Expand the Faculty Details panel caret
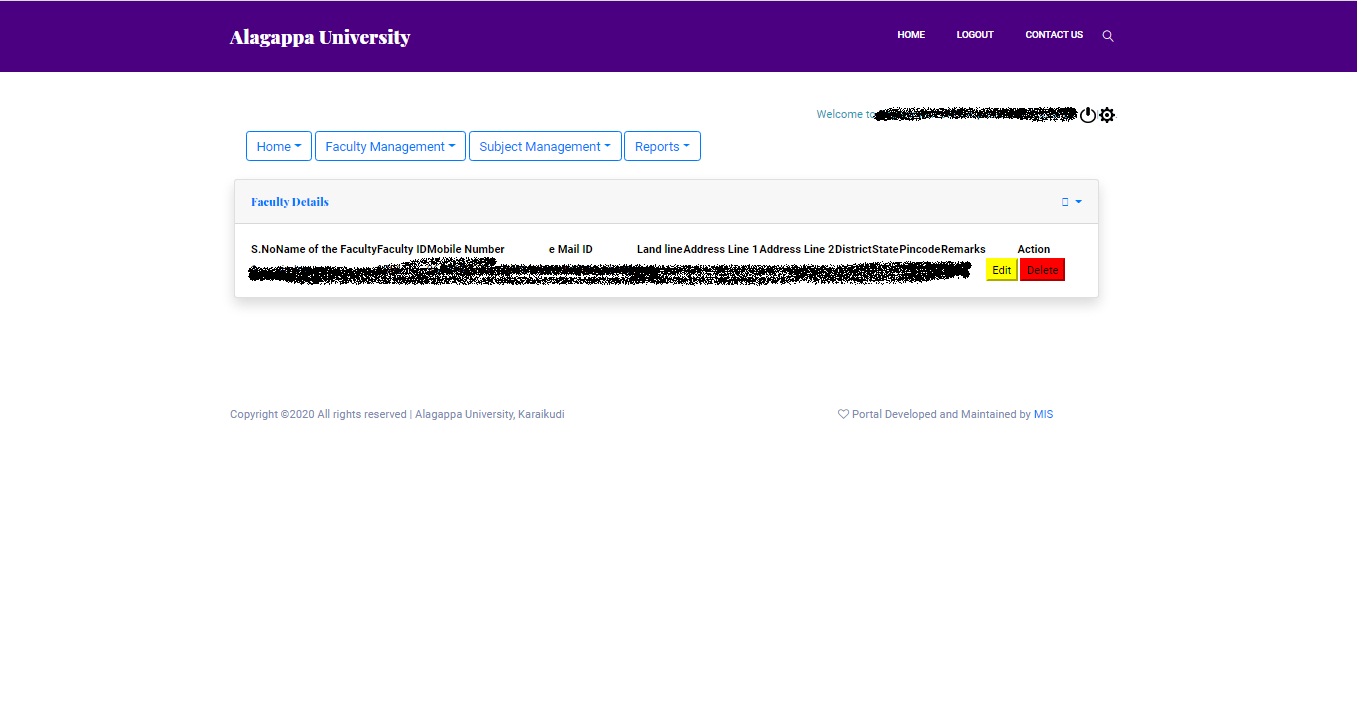Image resolution: width=1366 pixels, height=728 pixels. coord(1079,202)
